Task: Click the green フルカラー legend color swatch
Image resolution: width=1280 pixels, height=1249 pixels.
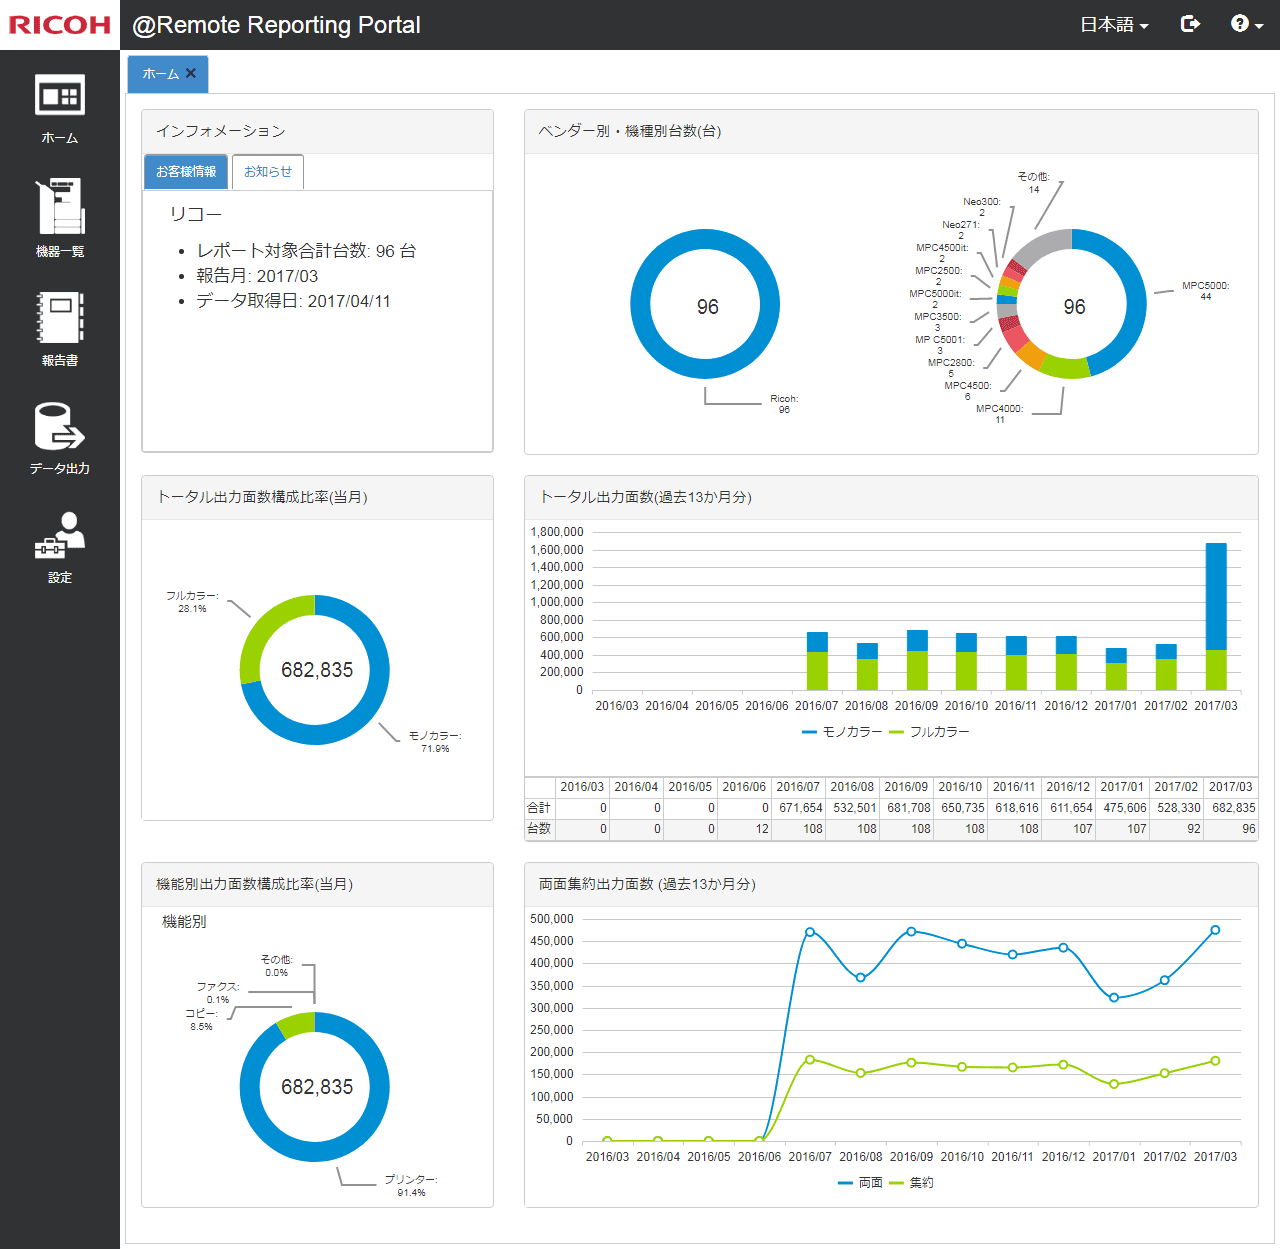Action: click(x=897, y=731)
